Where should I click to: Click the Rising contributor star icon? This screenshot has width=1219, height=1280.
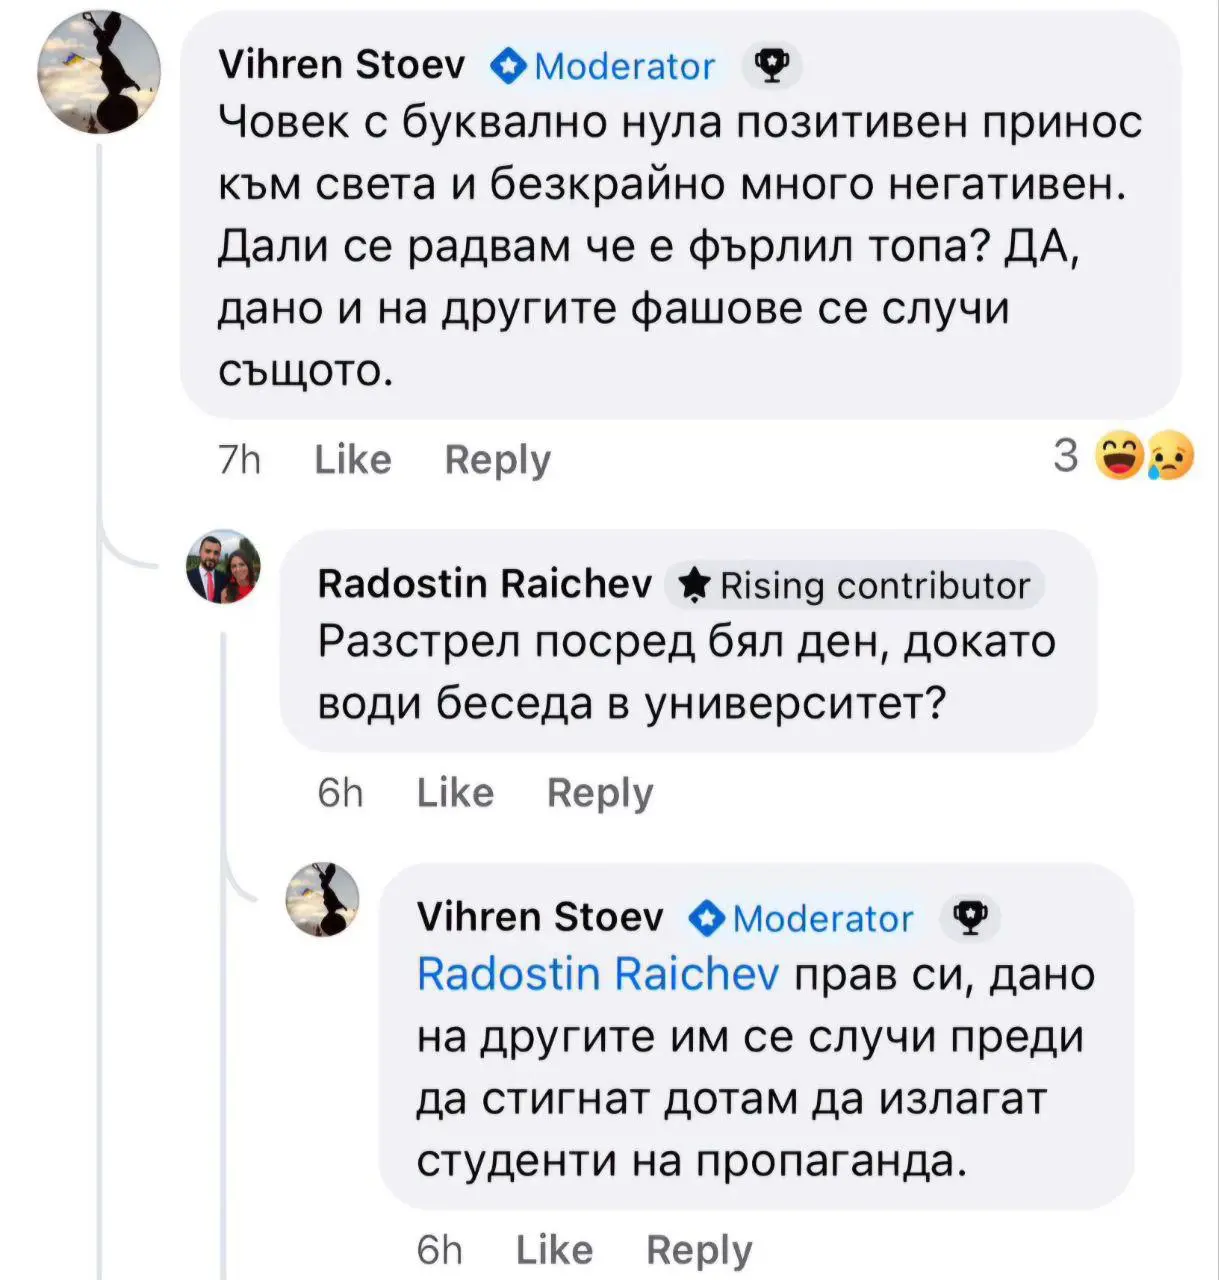coord(695,585)
